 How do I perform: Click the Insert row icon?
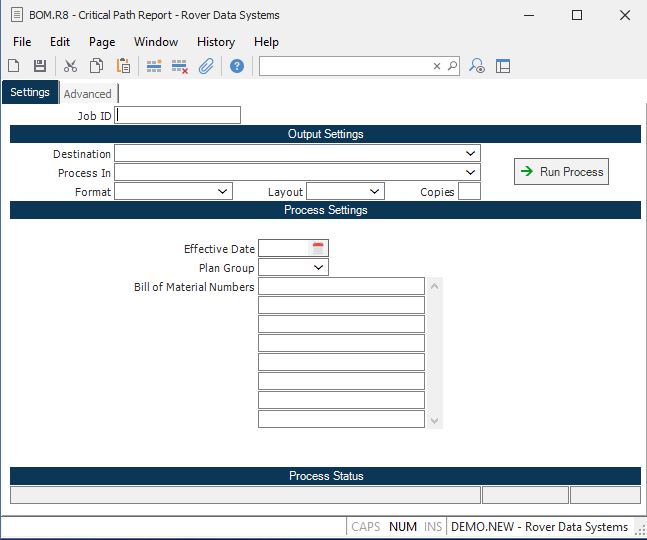click(x=154, y=66)
